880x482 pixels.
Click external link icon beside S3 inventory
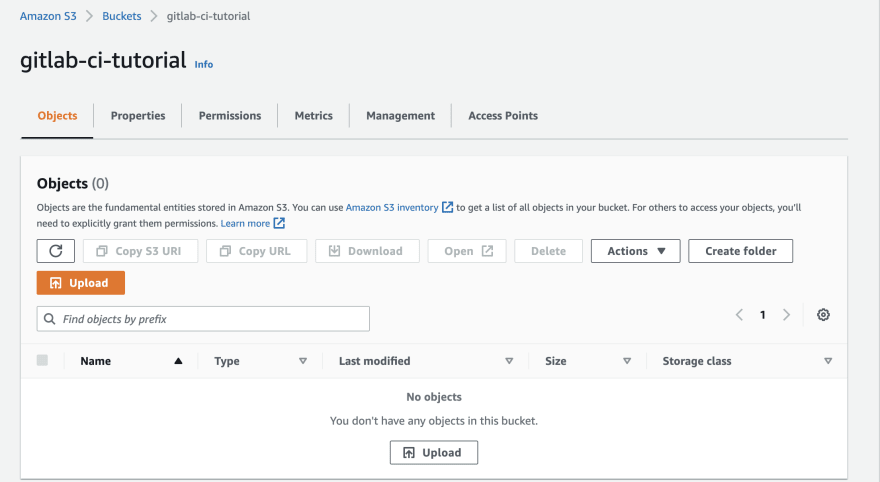[447, 207]
